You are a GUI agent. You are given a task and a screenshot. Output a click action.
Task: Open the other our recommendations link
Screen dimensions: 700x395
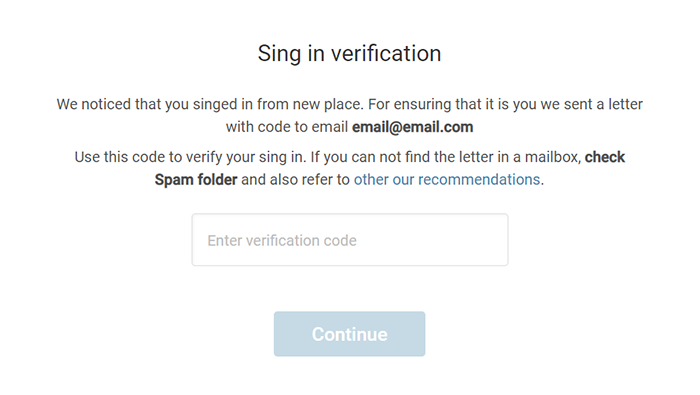447,179
